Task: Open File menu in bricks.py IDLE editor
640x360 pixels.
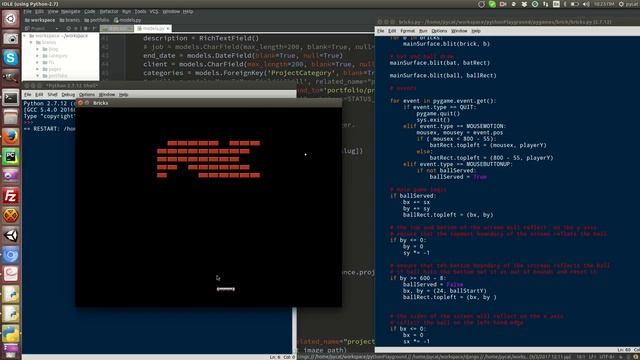Action: pos(380,31)
